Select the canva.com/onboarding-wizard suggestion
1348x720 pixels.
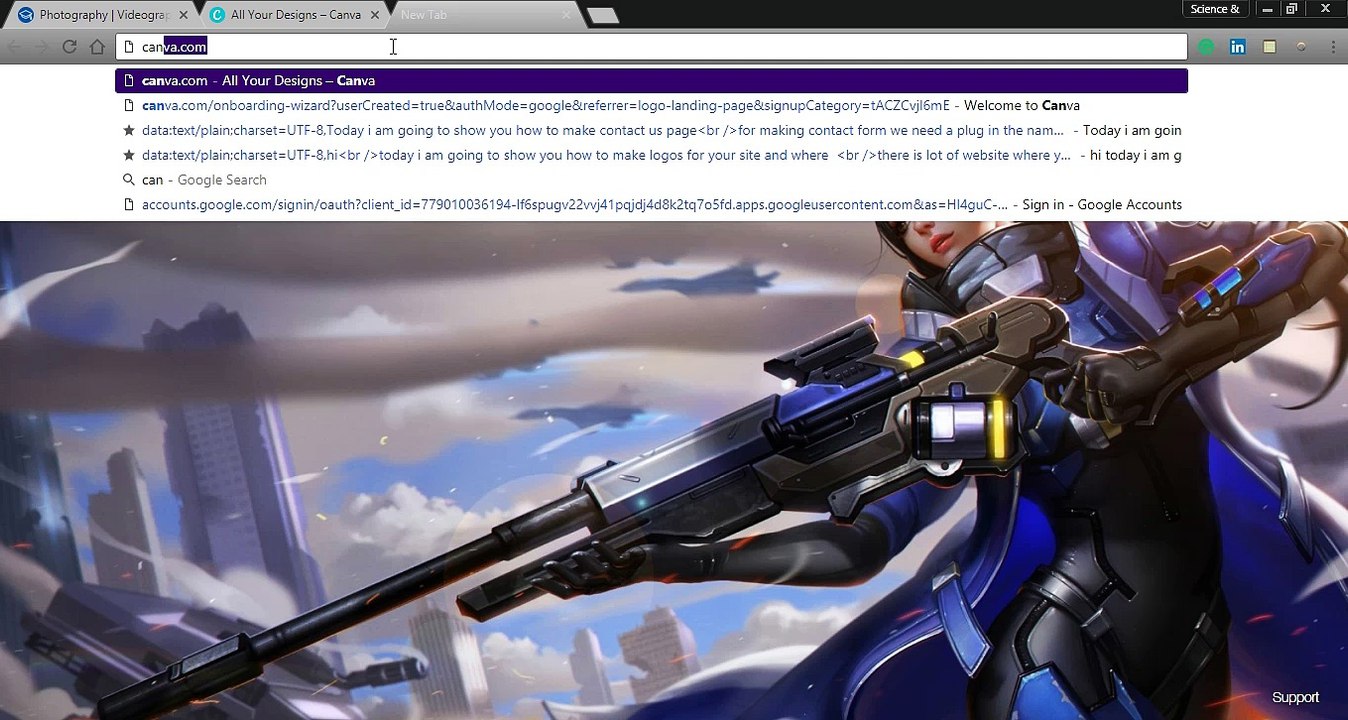point(651,105)
